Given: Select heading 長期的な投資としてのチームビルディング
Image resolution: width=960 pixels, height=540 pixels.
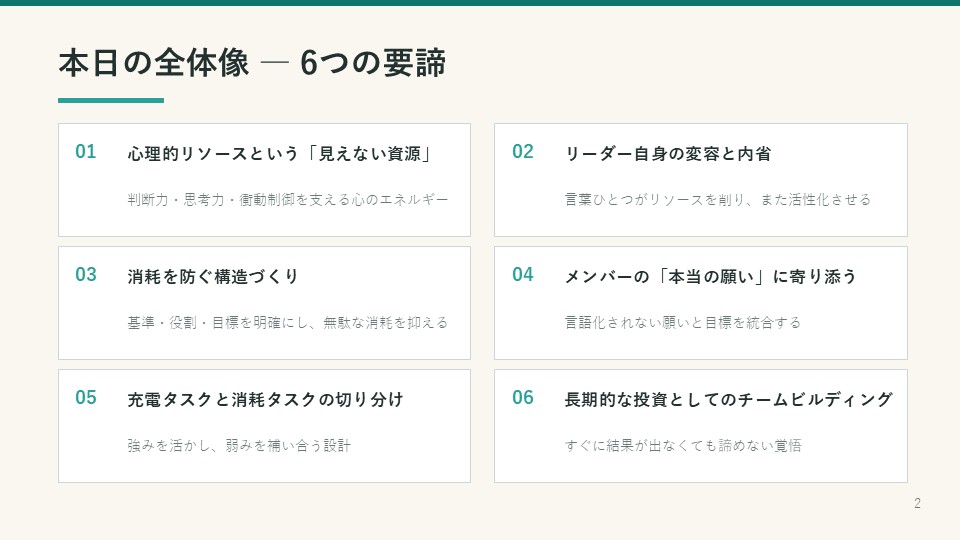Looking at the screenshot, I should (x=729, y=400).
